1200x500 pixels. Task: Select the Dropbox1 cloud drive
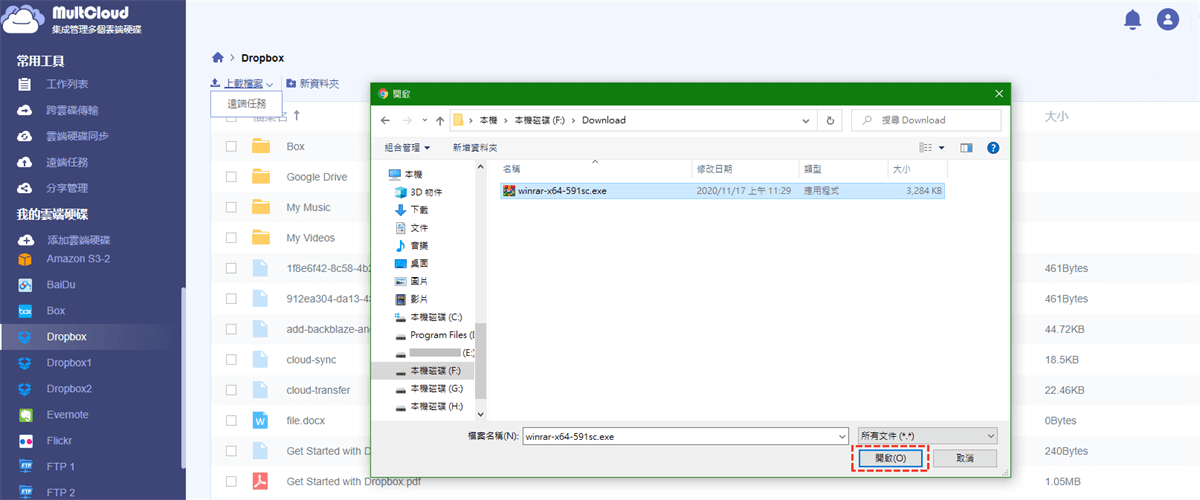pyautogui.click(x=69, y=363)
